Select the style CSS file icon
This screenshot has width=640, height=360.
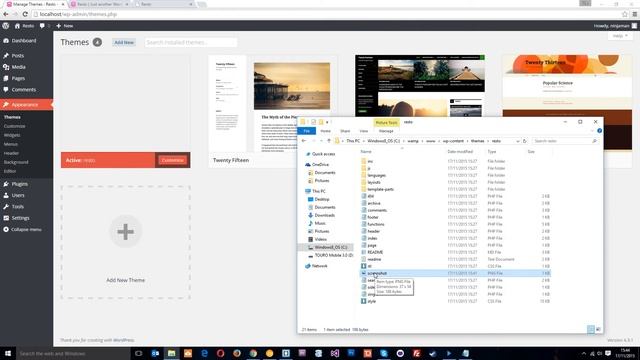364,301
